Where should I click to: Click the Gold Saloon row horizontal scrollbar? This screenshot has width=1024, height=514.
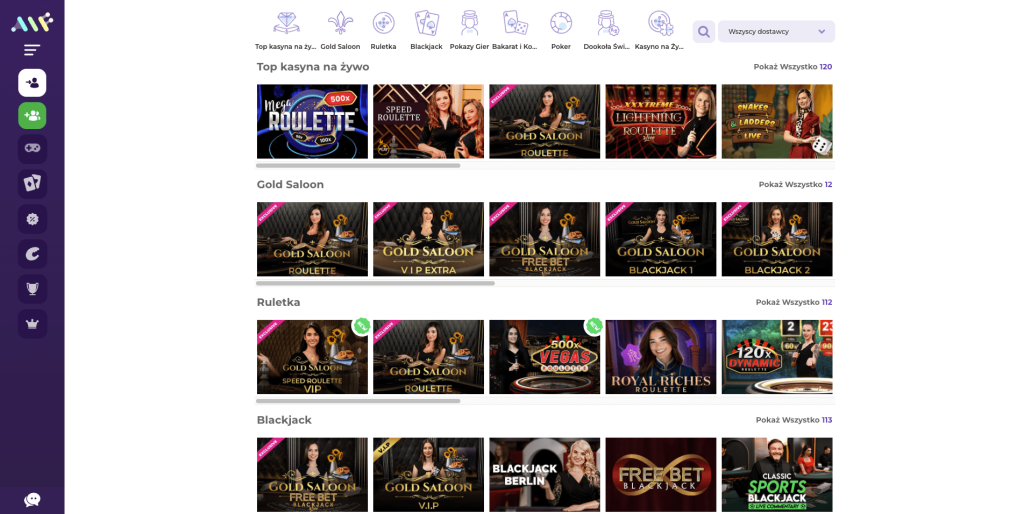[375, 283]
